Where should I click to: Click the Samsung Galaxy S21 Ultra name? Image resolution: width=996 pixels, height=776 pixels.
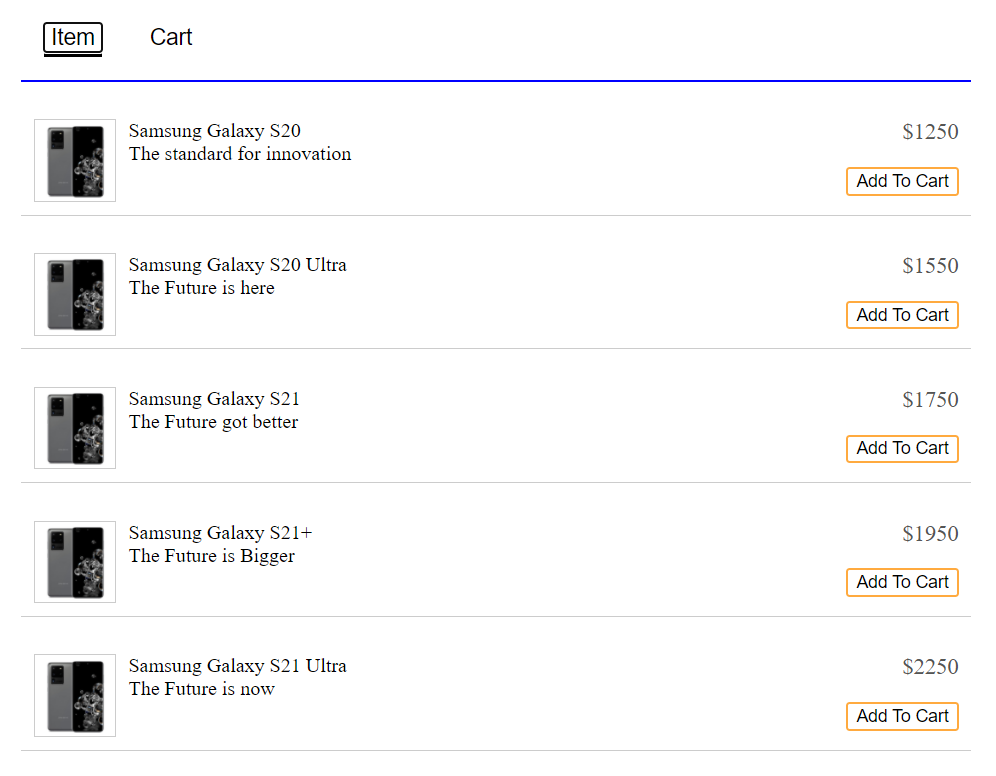(x=237, y=666)
